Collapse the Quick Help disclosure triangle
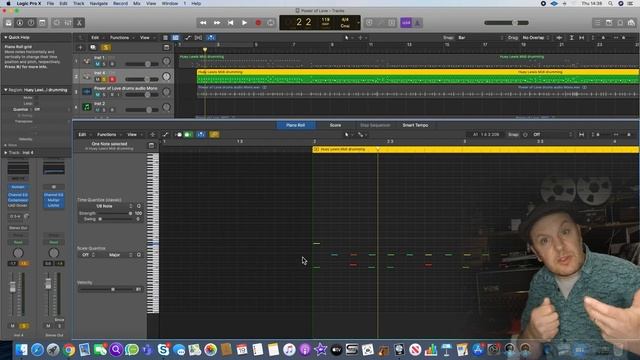Screen dimensions: 640x360 (x=6, y=37)
